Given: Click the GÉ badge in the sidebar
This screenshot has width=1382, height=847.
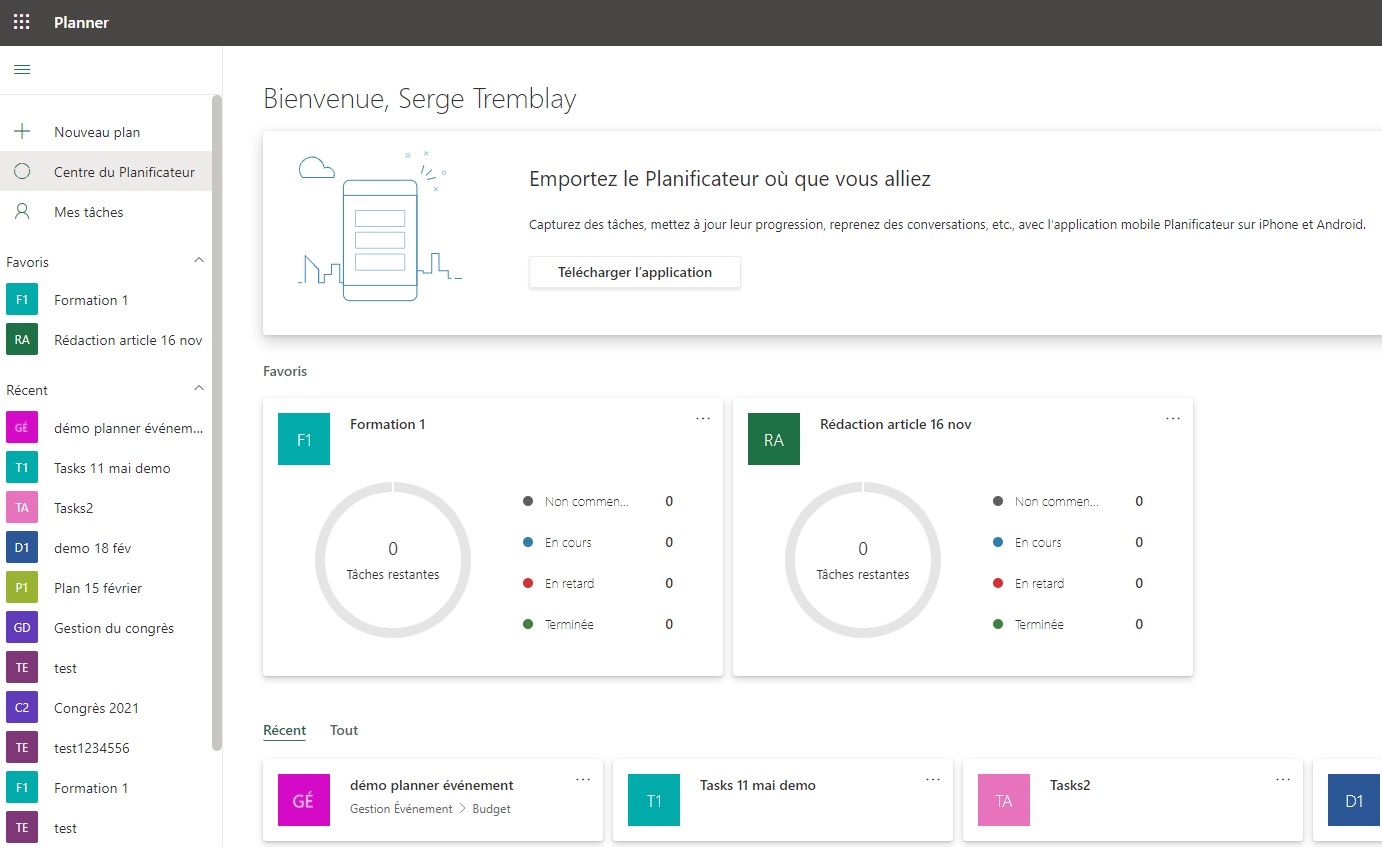Looking at the screenshot, I should [x=22, y=428].
